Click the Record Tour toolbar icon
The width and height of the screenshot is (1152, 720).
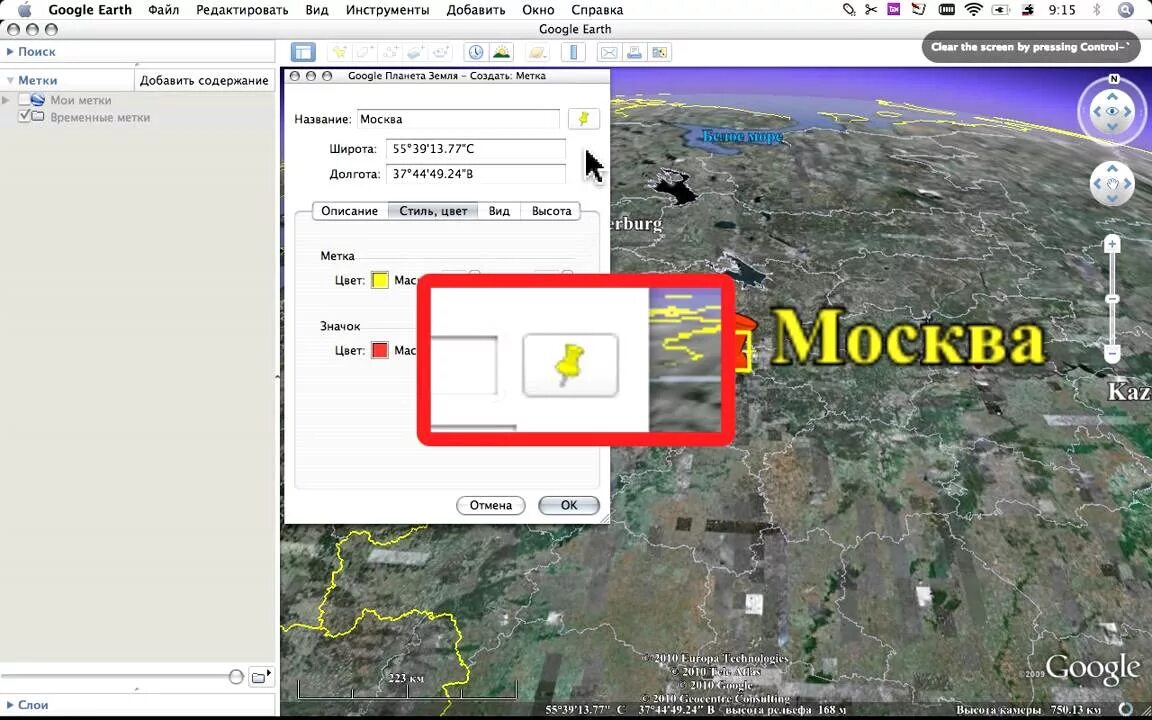click(441, 52)
